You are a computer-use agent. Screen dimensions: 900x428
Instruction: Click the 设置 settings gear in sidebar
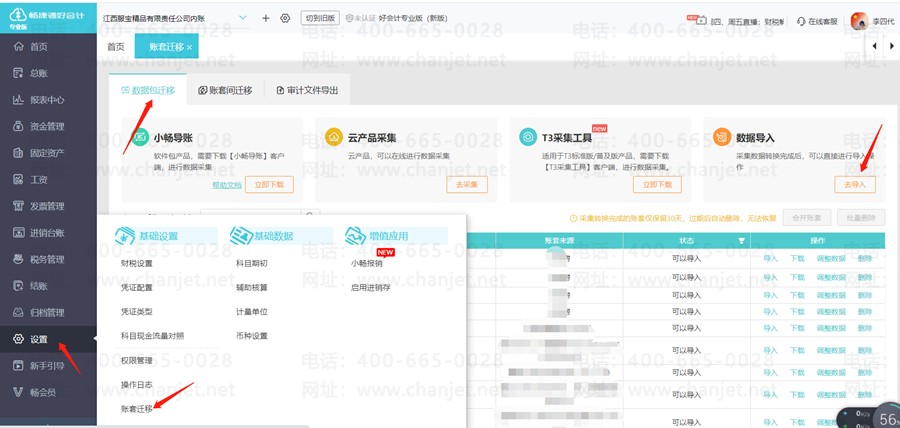pyautogui.click(x=18, y=339)
